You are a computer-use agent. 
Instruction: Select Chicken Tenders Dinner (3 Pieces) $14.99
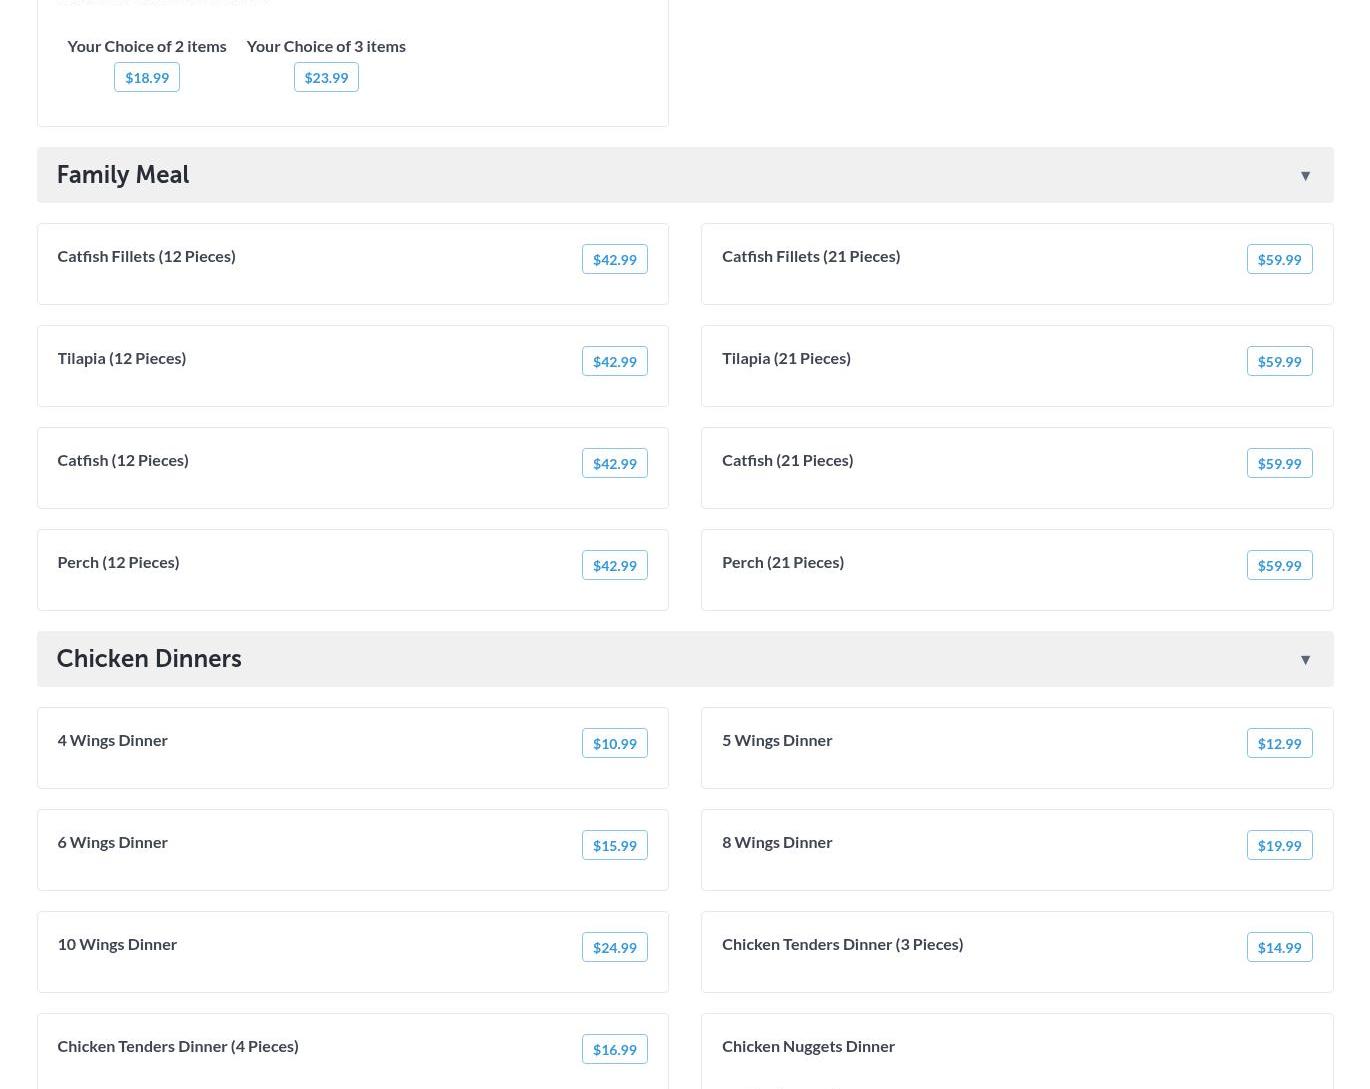point(1279,948)
